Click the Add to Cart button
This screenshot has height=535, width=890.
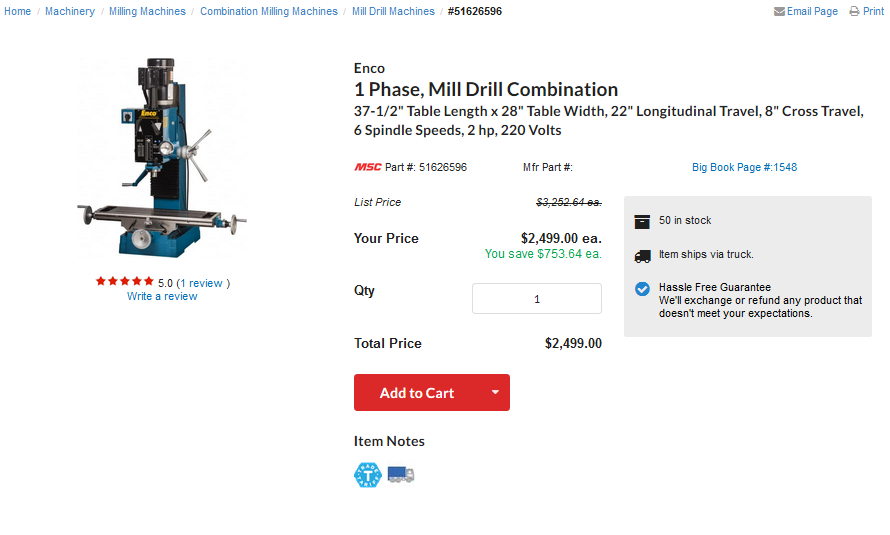coord(417,392)
